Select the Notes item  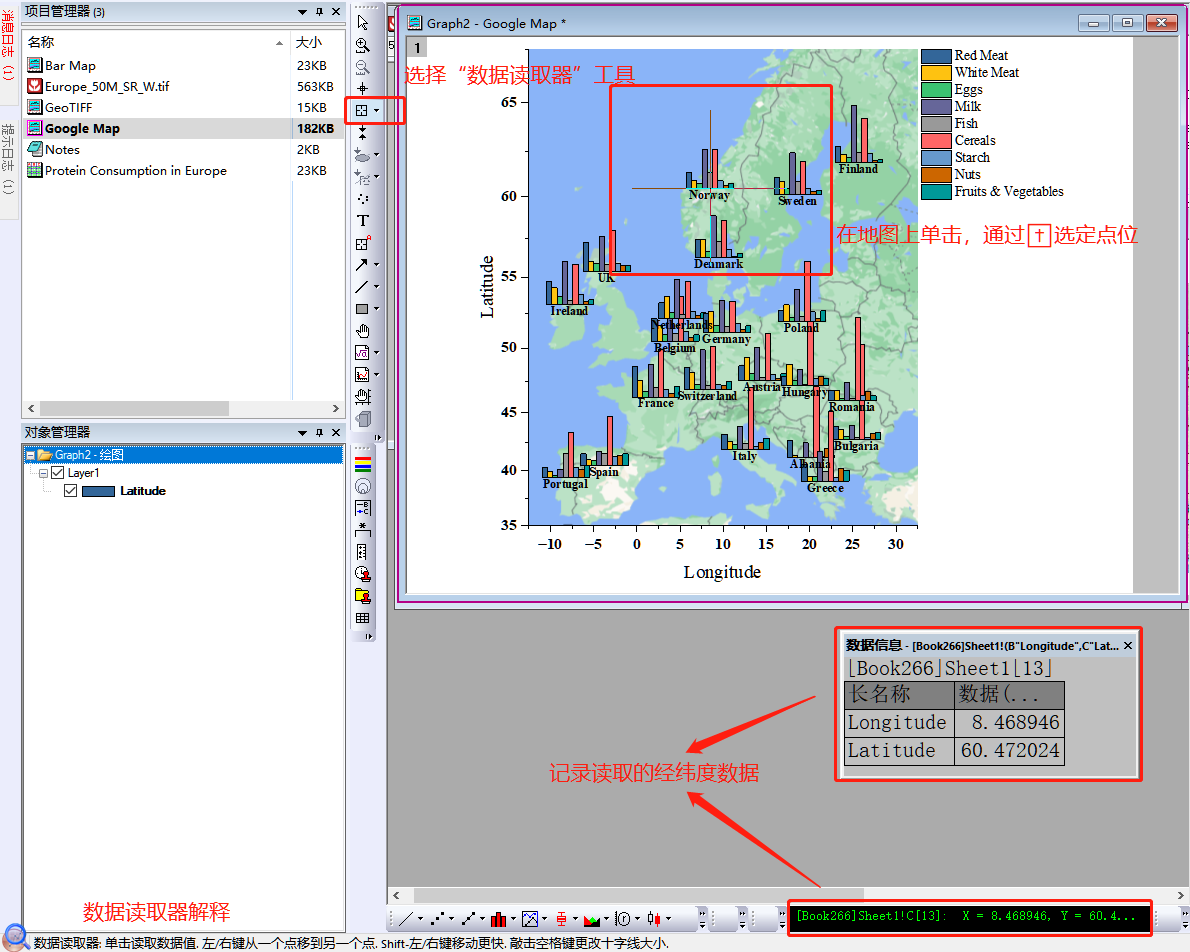62,150
